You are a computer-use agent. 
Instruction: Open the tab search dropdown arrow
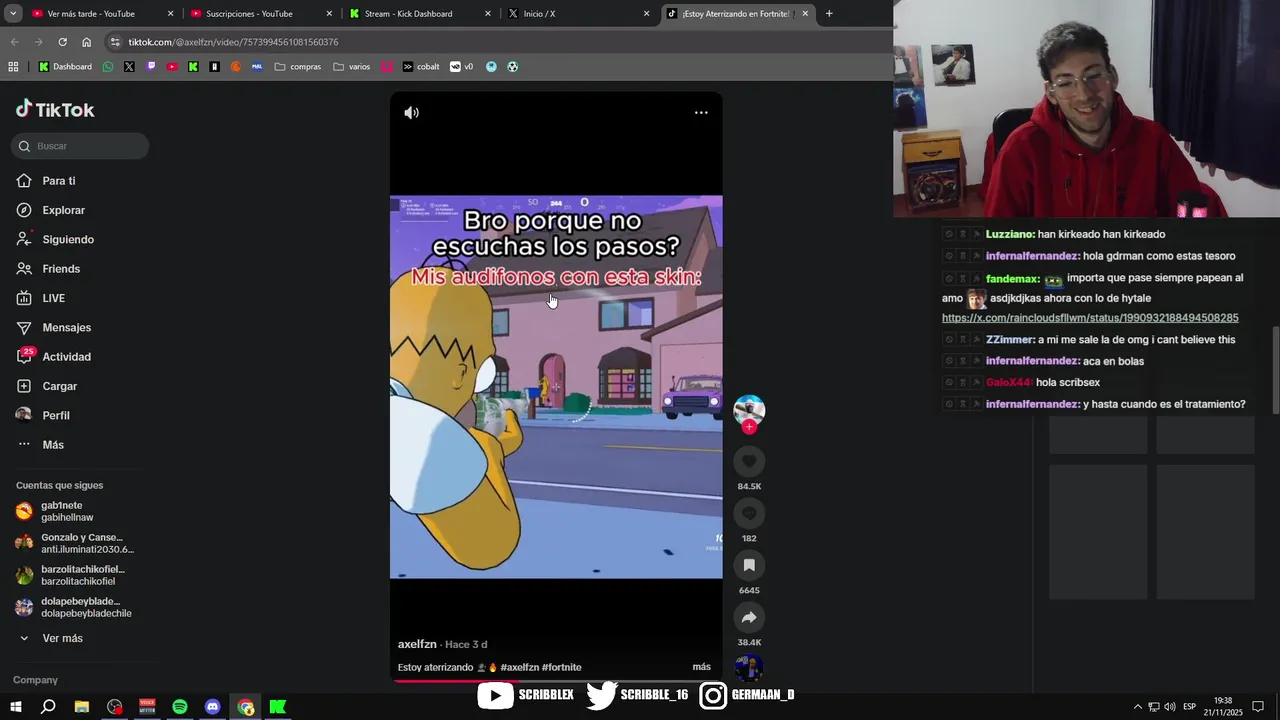point(13,14)
